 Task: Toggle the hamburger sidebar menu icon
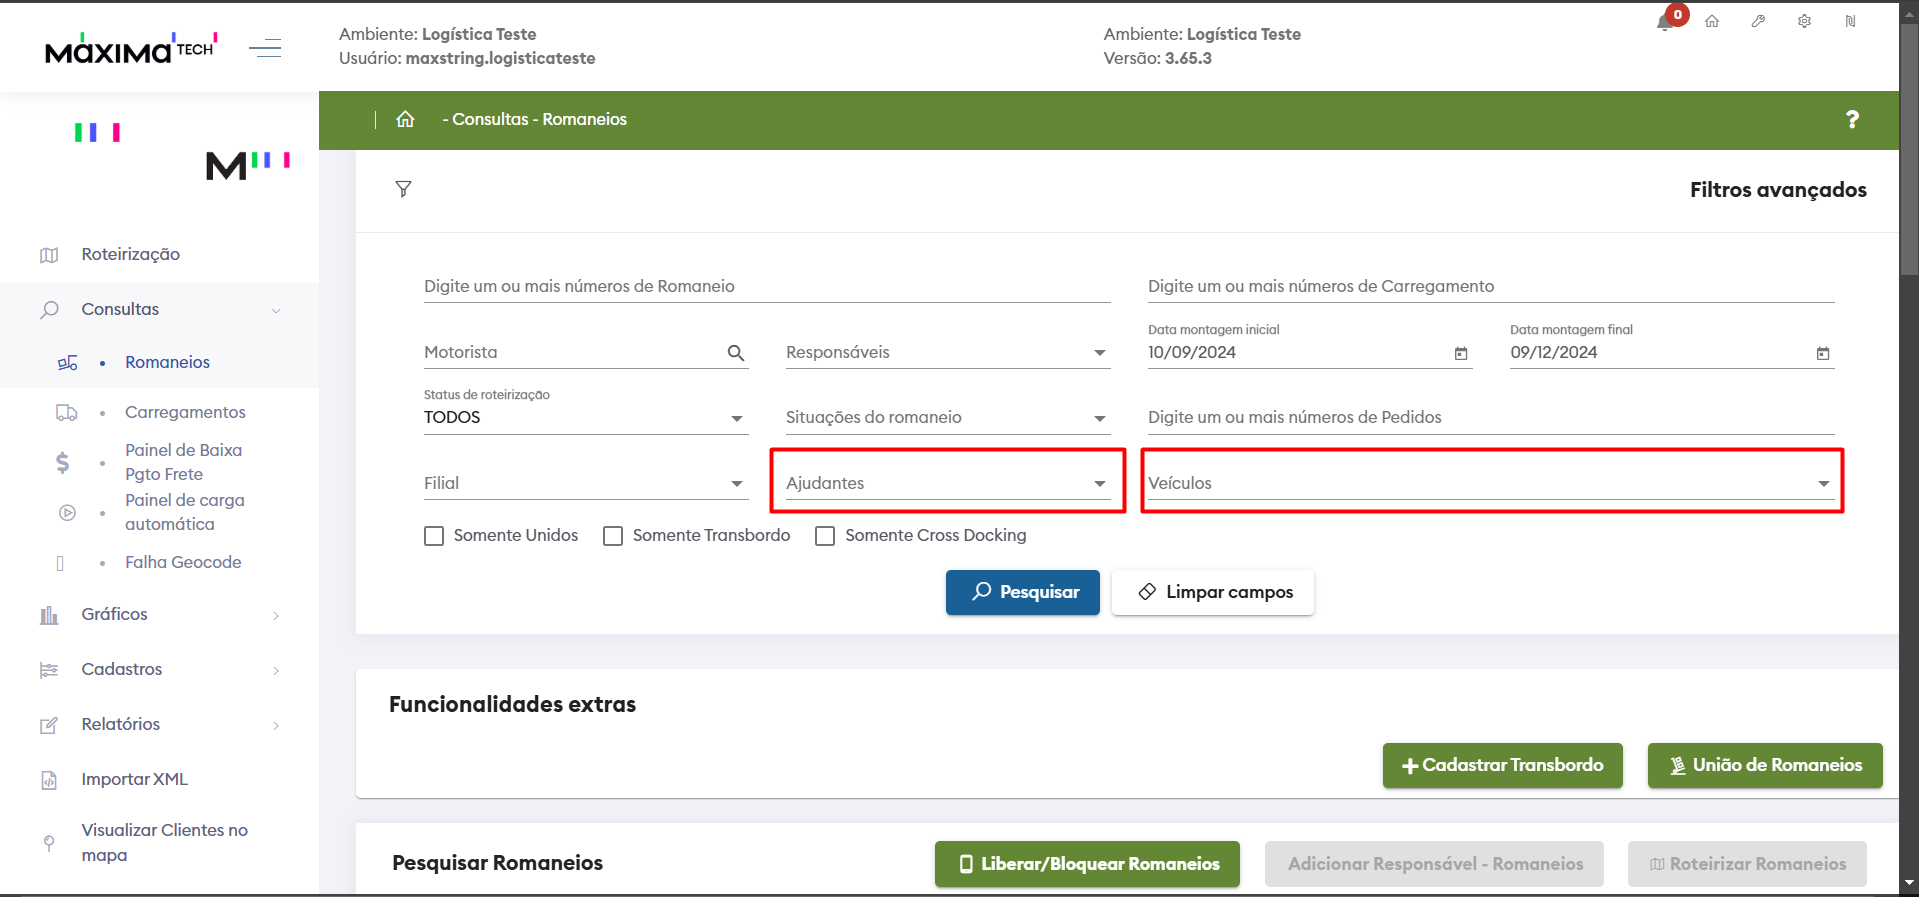click(x=265, y=48)
